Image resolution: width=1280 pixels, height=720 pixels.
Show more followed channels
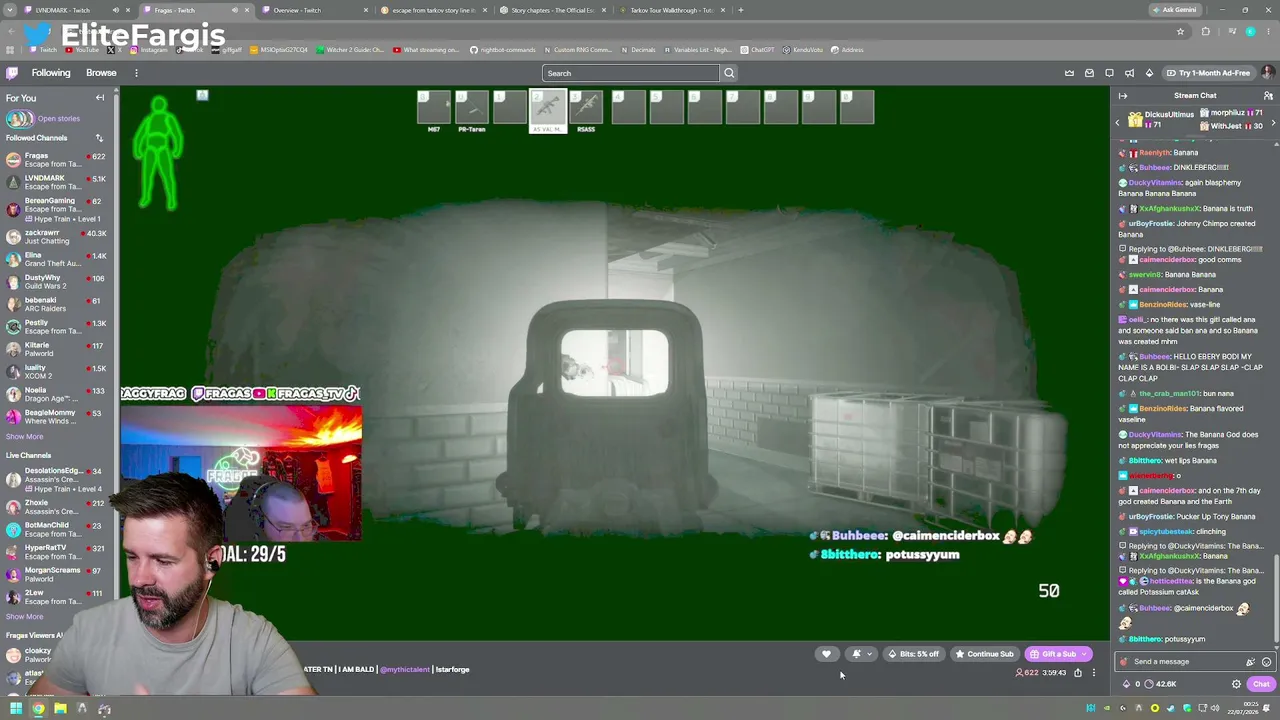tap(24, 437)
